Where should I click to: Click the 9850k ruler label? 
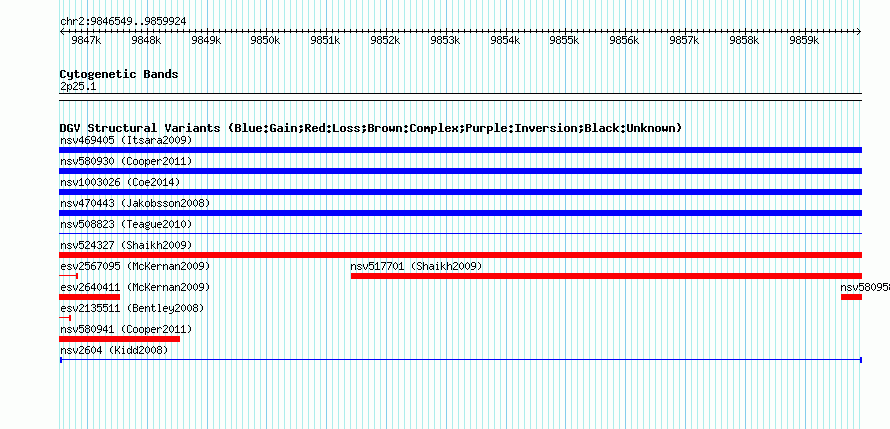(266, 40)
